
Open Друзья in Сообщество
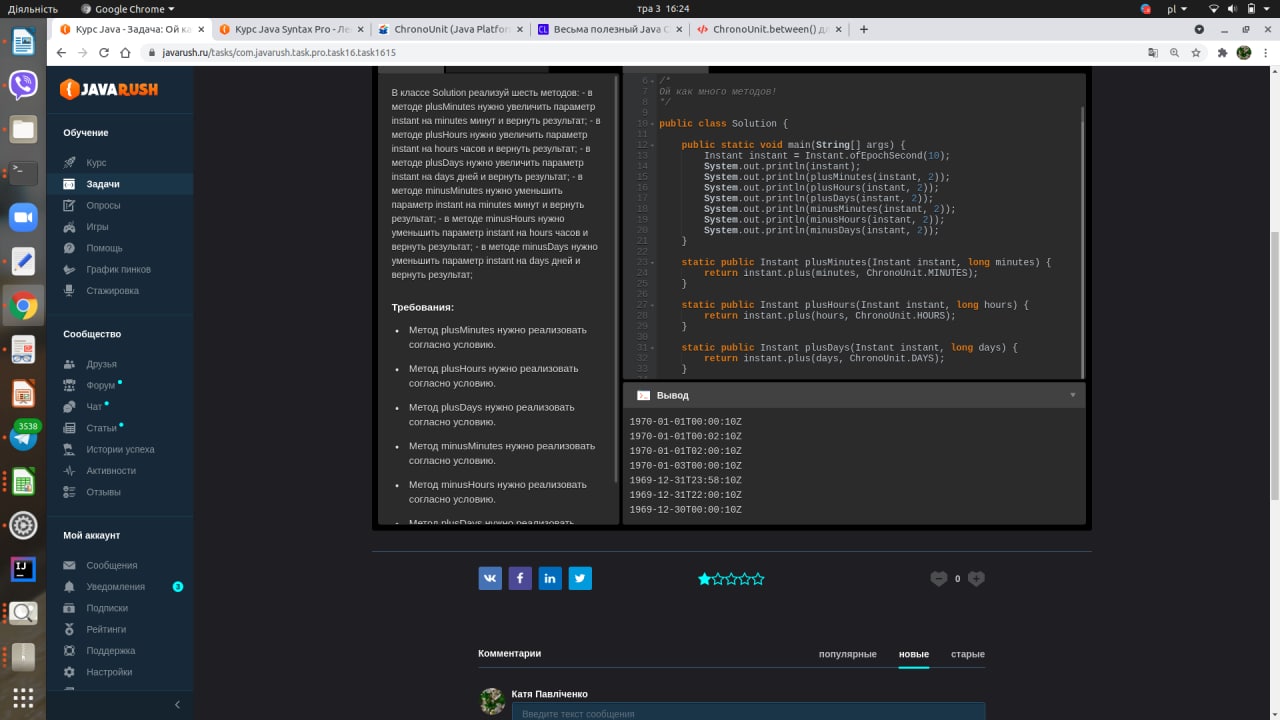point(101,364)
